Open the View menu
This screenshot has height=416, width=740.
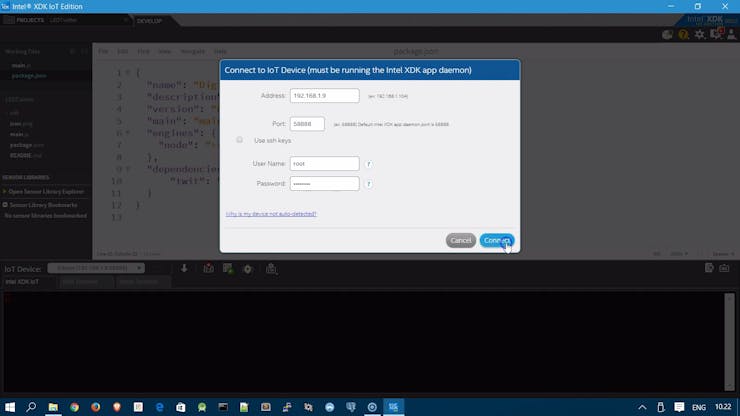pyautogui.click(x=164, y=51)
